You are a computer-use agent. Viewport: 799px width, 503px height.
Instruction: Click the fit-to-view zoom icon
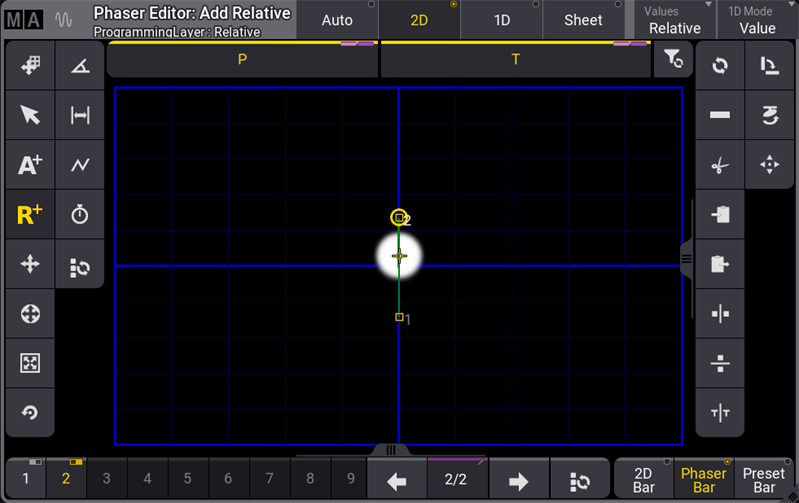pos(30,364)
